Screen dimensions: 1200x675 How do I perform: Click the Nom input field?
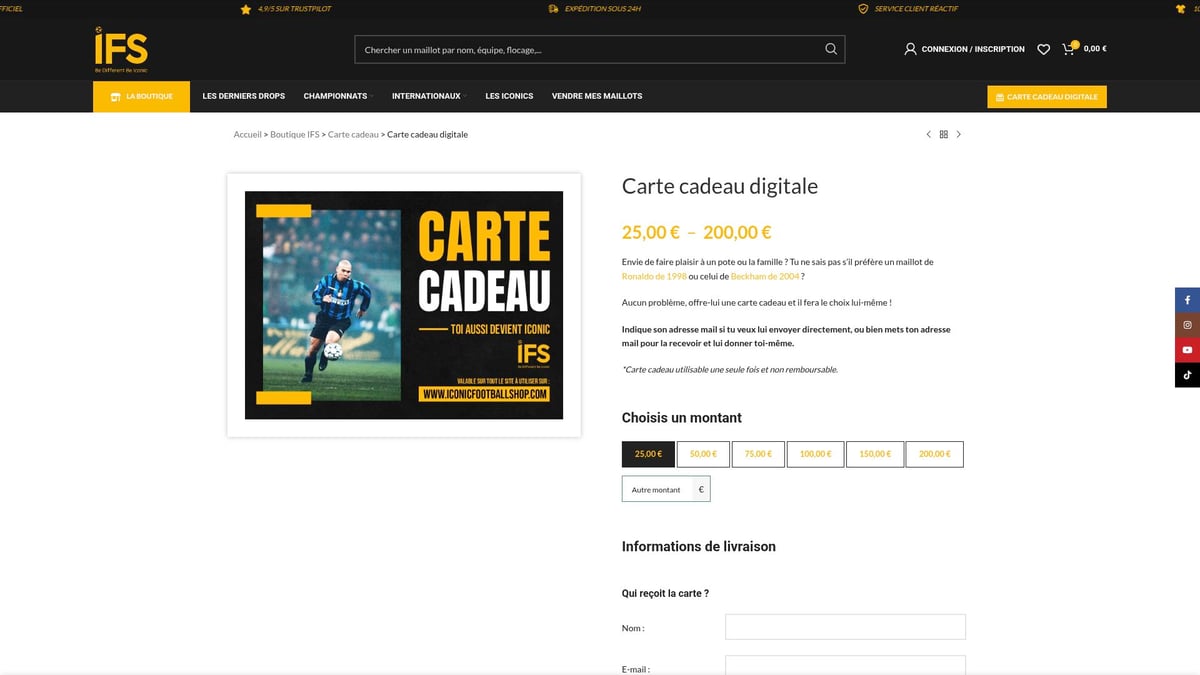coord(845,627)
